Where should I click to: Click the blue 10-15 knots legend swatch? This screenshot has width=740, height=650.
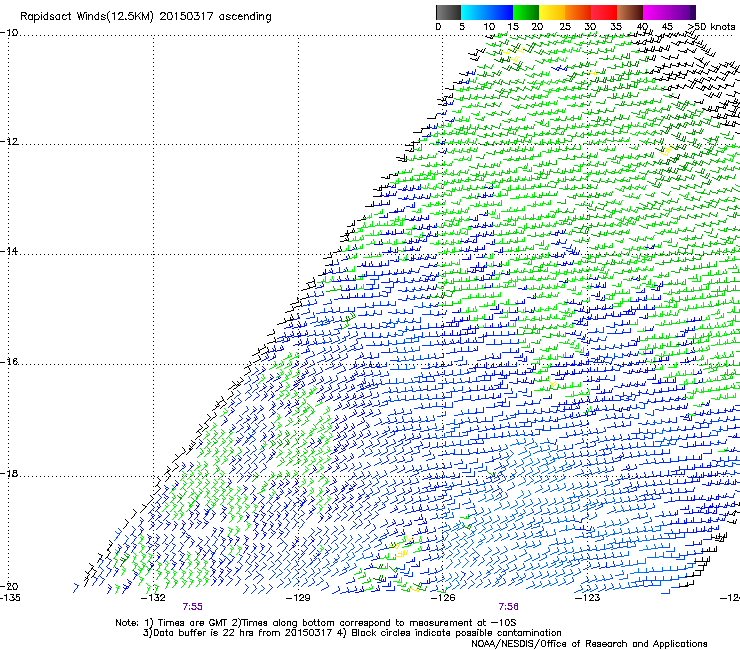click(500, 12)
